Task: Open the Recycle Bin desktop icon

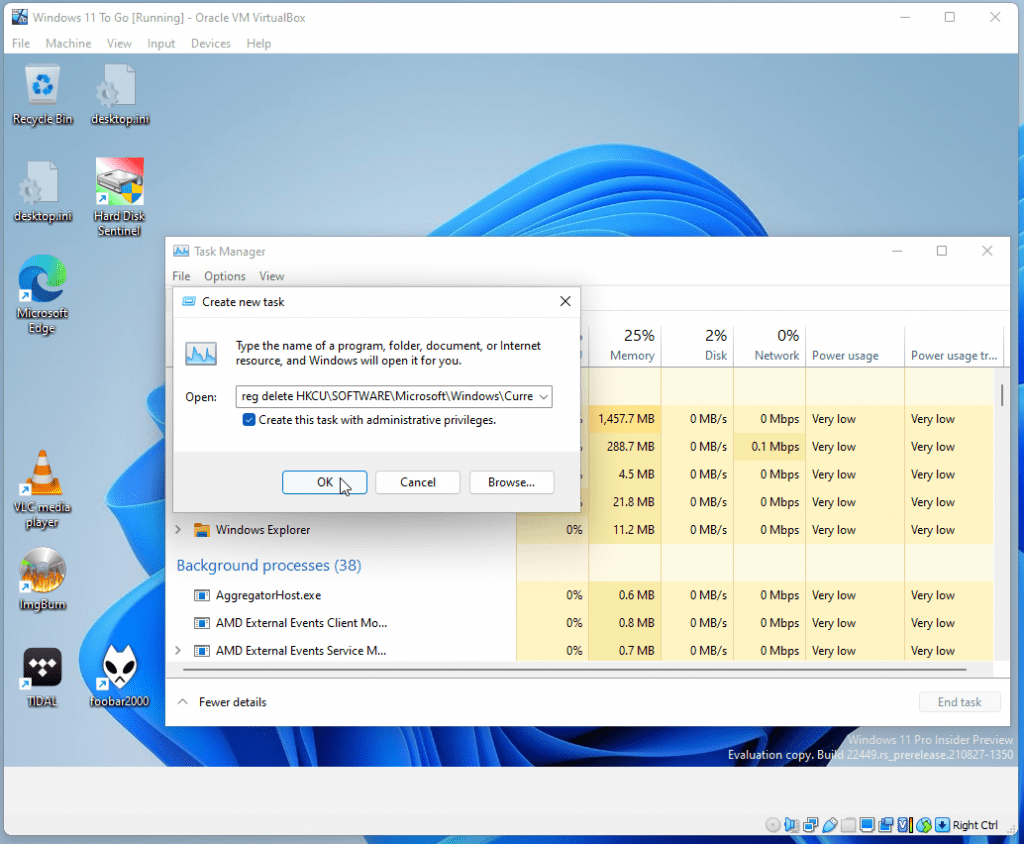Action: pos(42,88)
